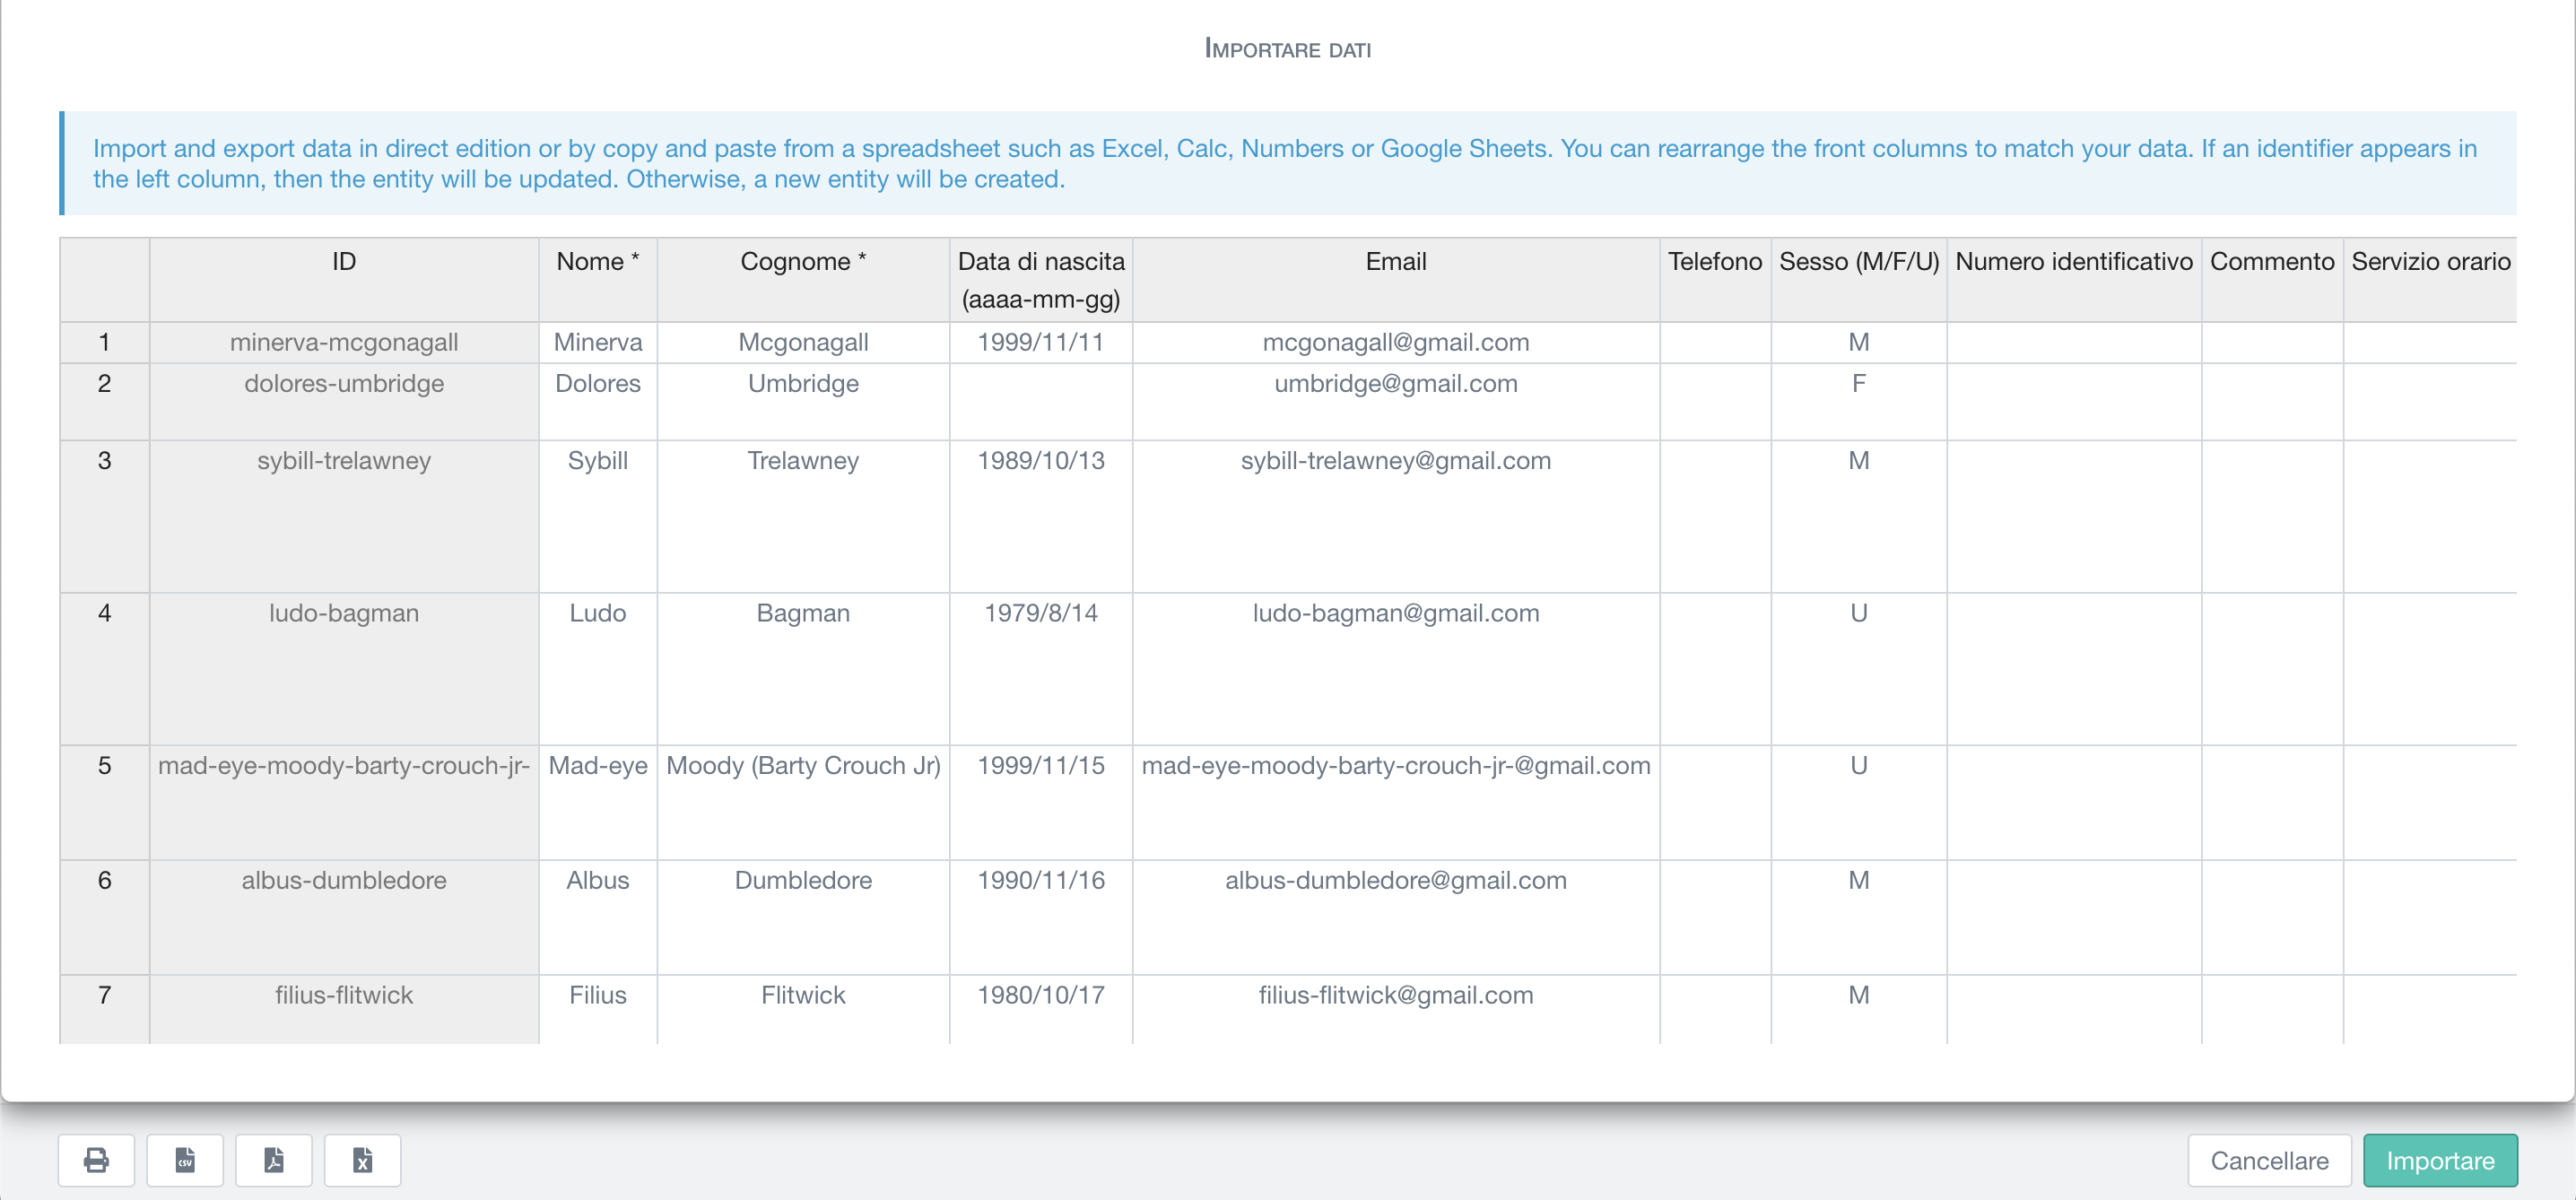This screenshot has width=2576, height=1200.
Task: Click the print icon button
Action: (96, 1160)
